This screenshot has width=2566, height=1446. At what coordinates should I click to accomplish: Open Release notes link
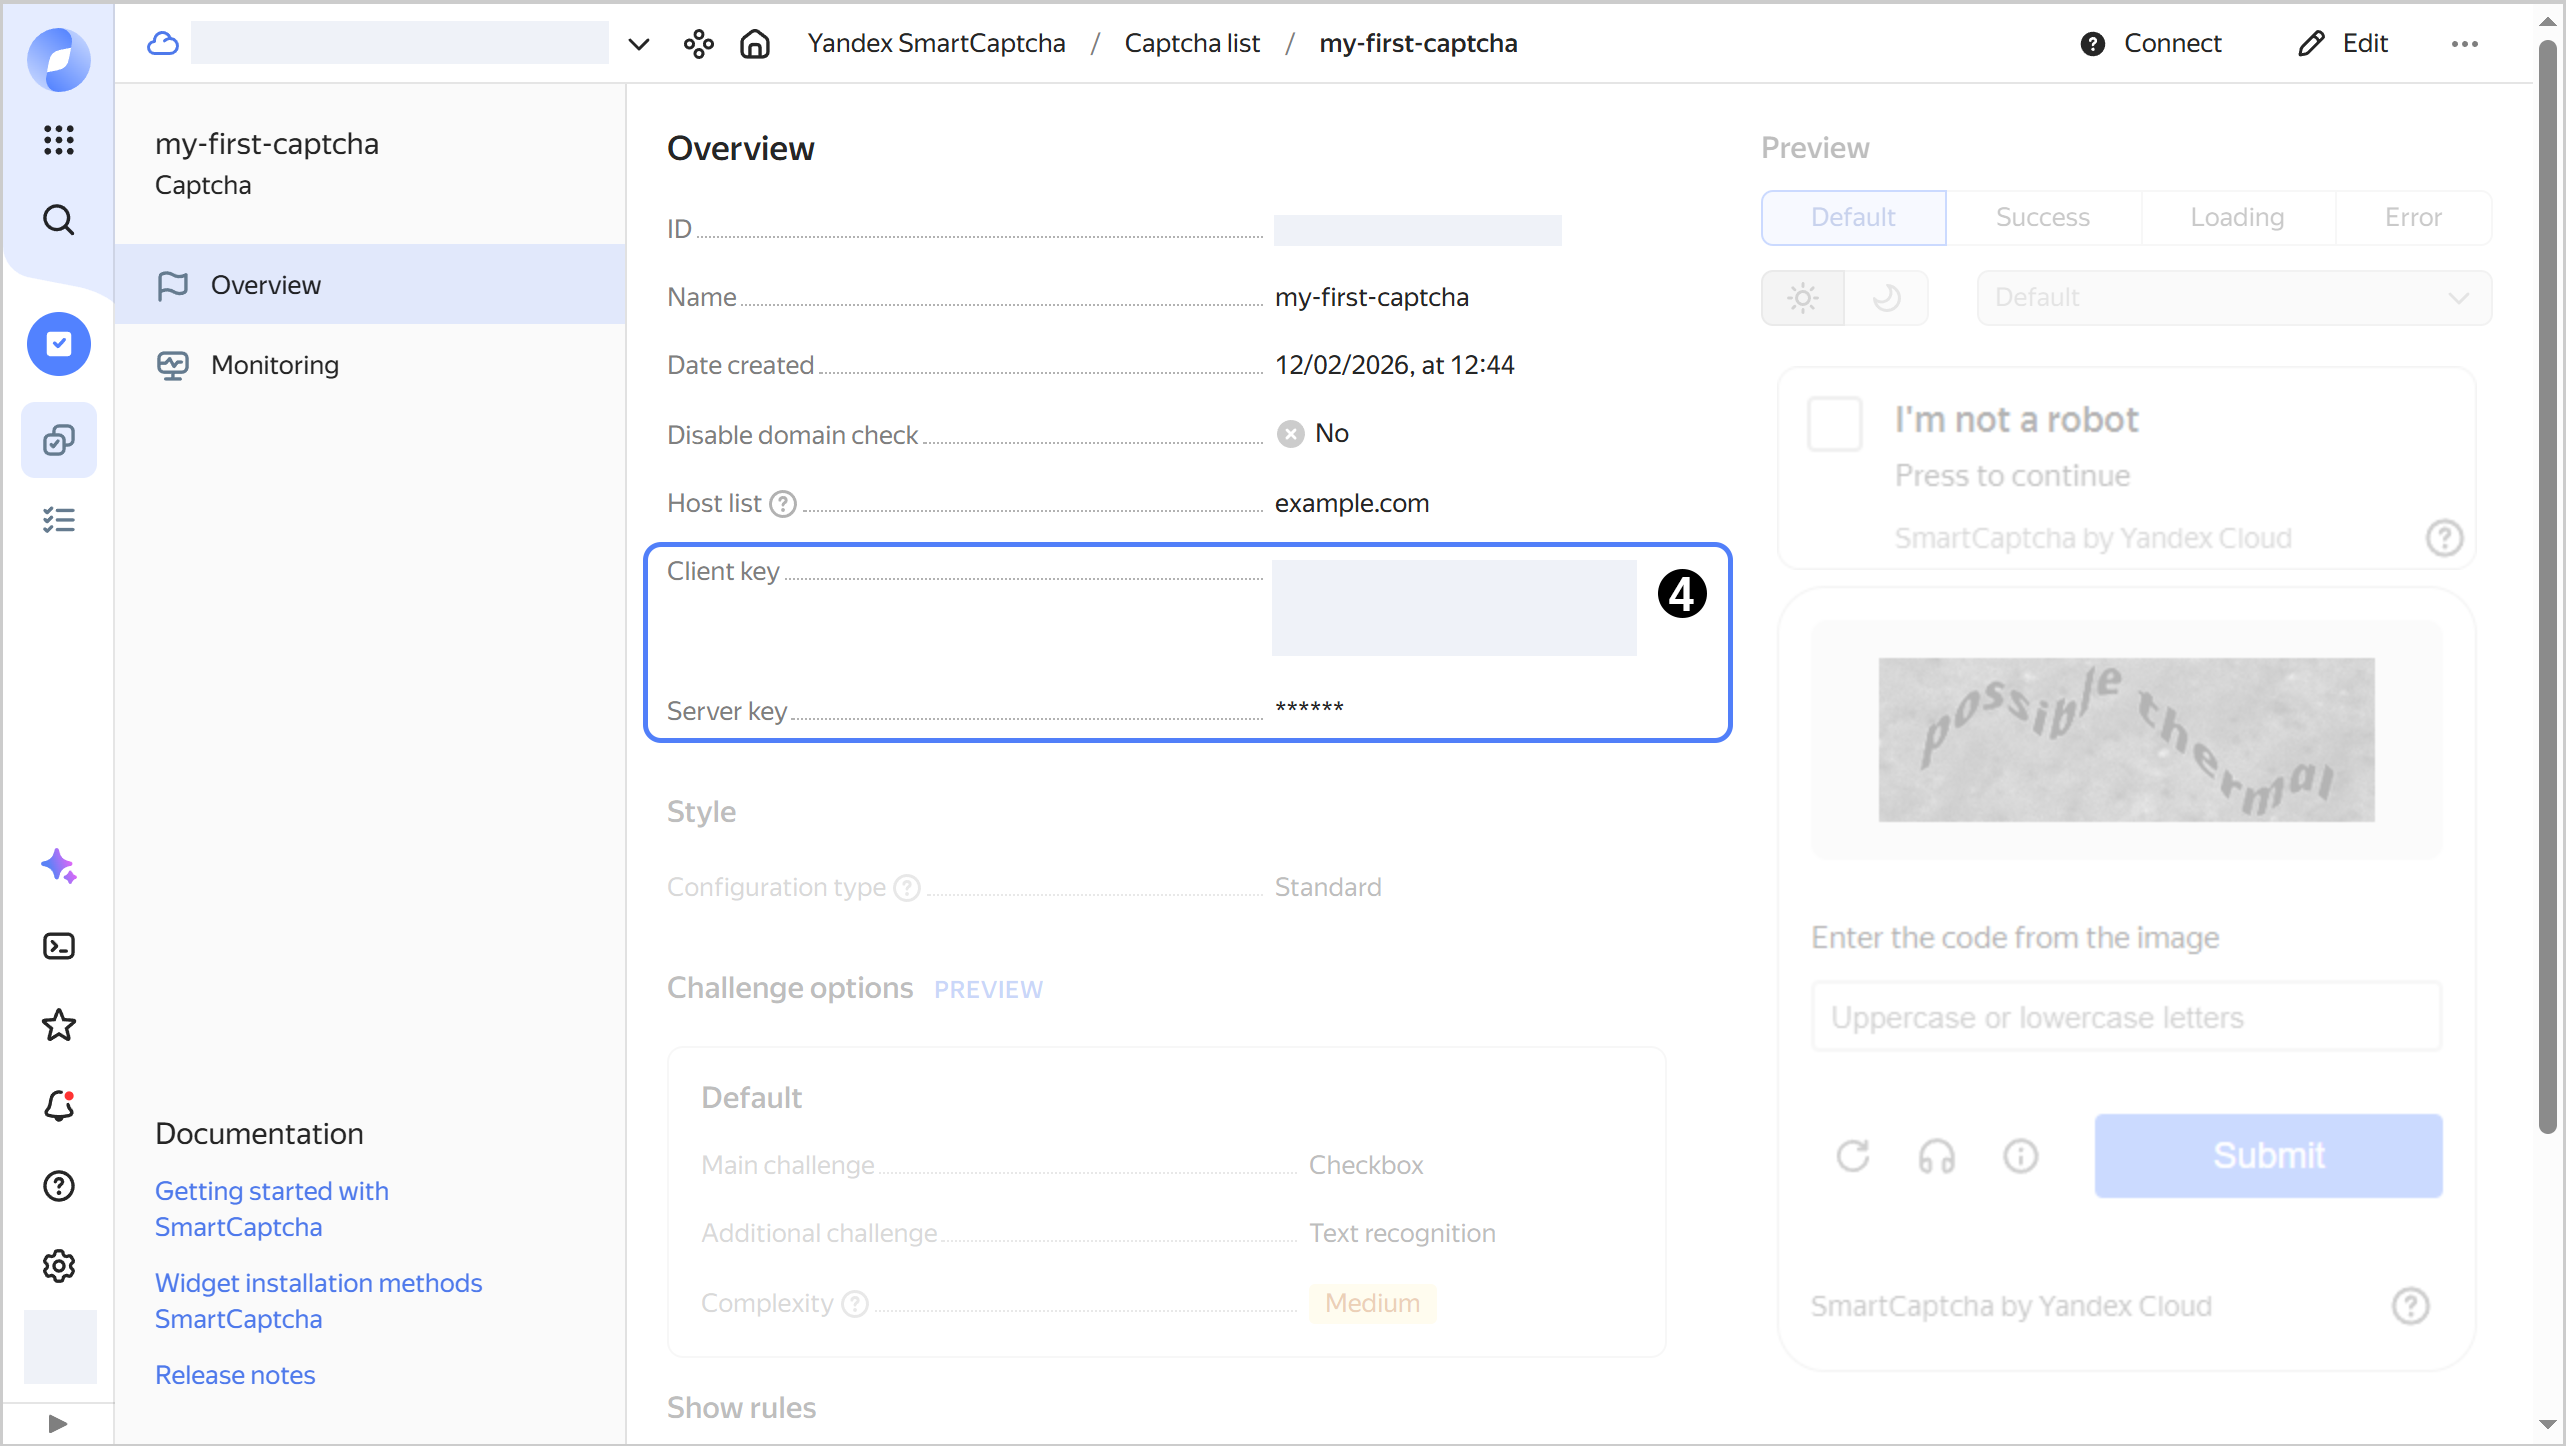235,1375
